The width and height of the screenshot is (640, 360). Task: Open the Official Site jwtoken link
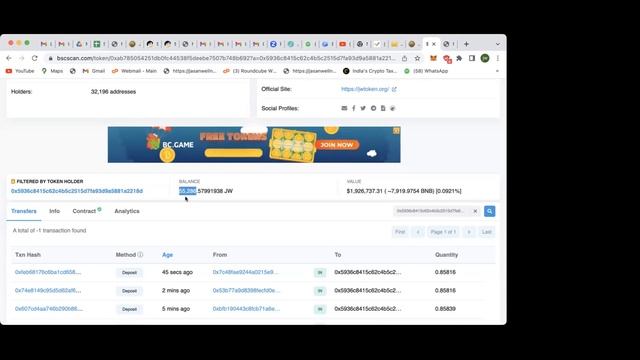[368, 89]
